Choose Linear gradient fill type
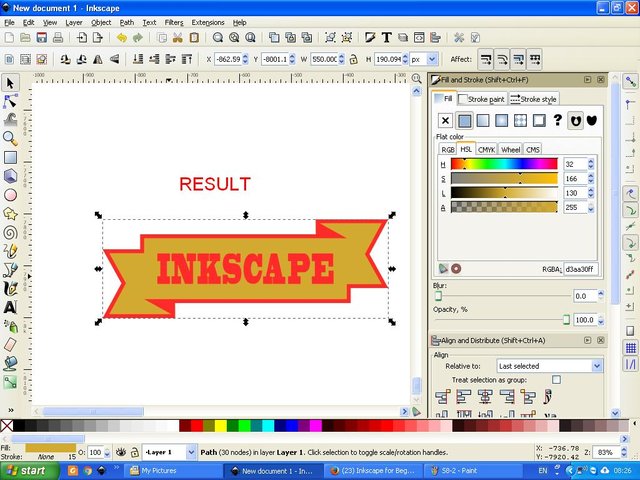Screen dimensions: 640x480 483,120
